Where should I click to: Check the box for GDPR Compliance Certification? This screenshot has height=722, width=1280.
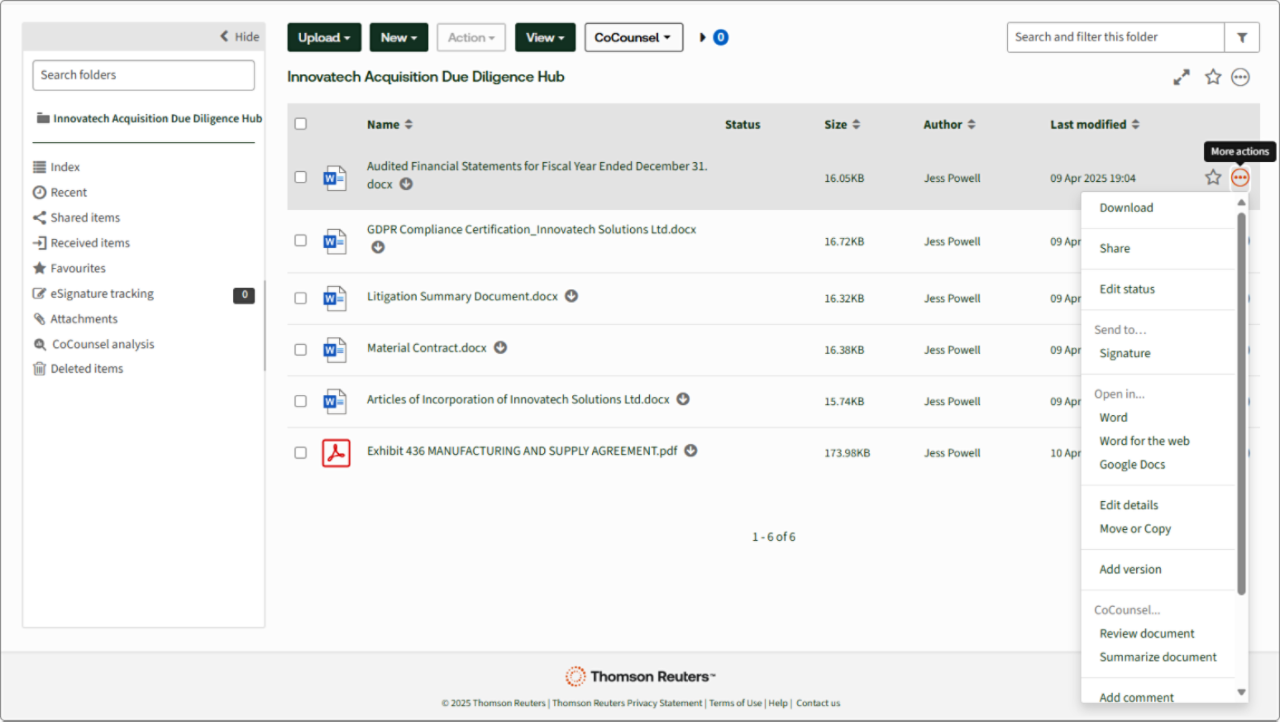coord(301,241)
